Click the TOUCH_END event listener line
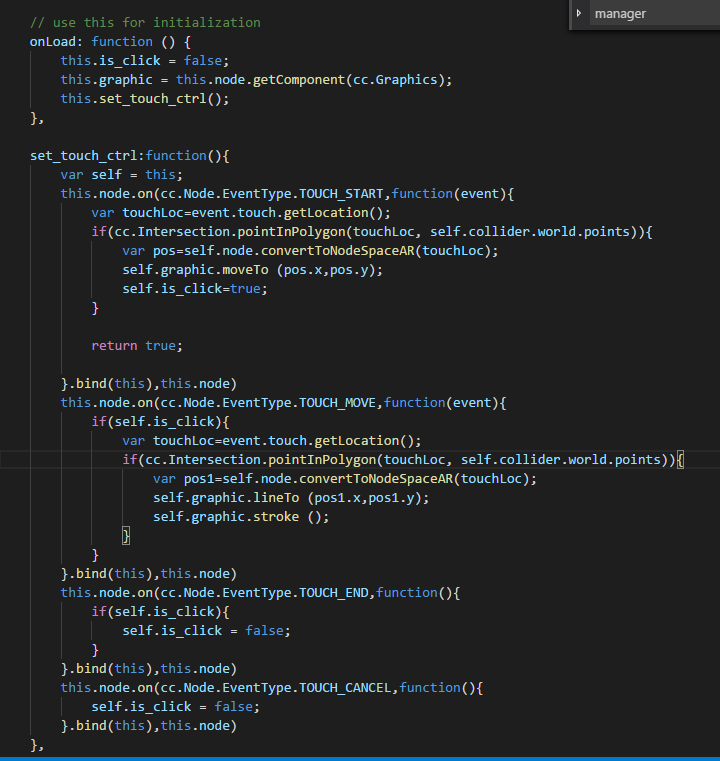The height and width of the screenshot is (761, 720). point(260,593)
